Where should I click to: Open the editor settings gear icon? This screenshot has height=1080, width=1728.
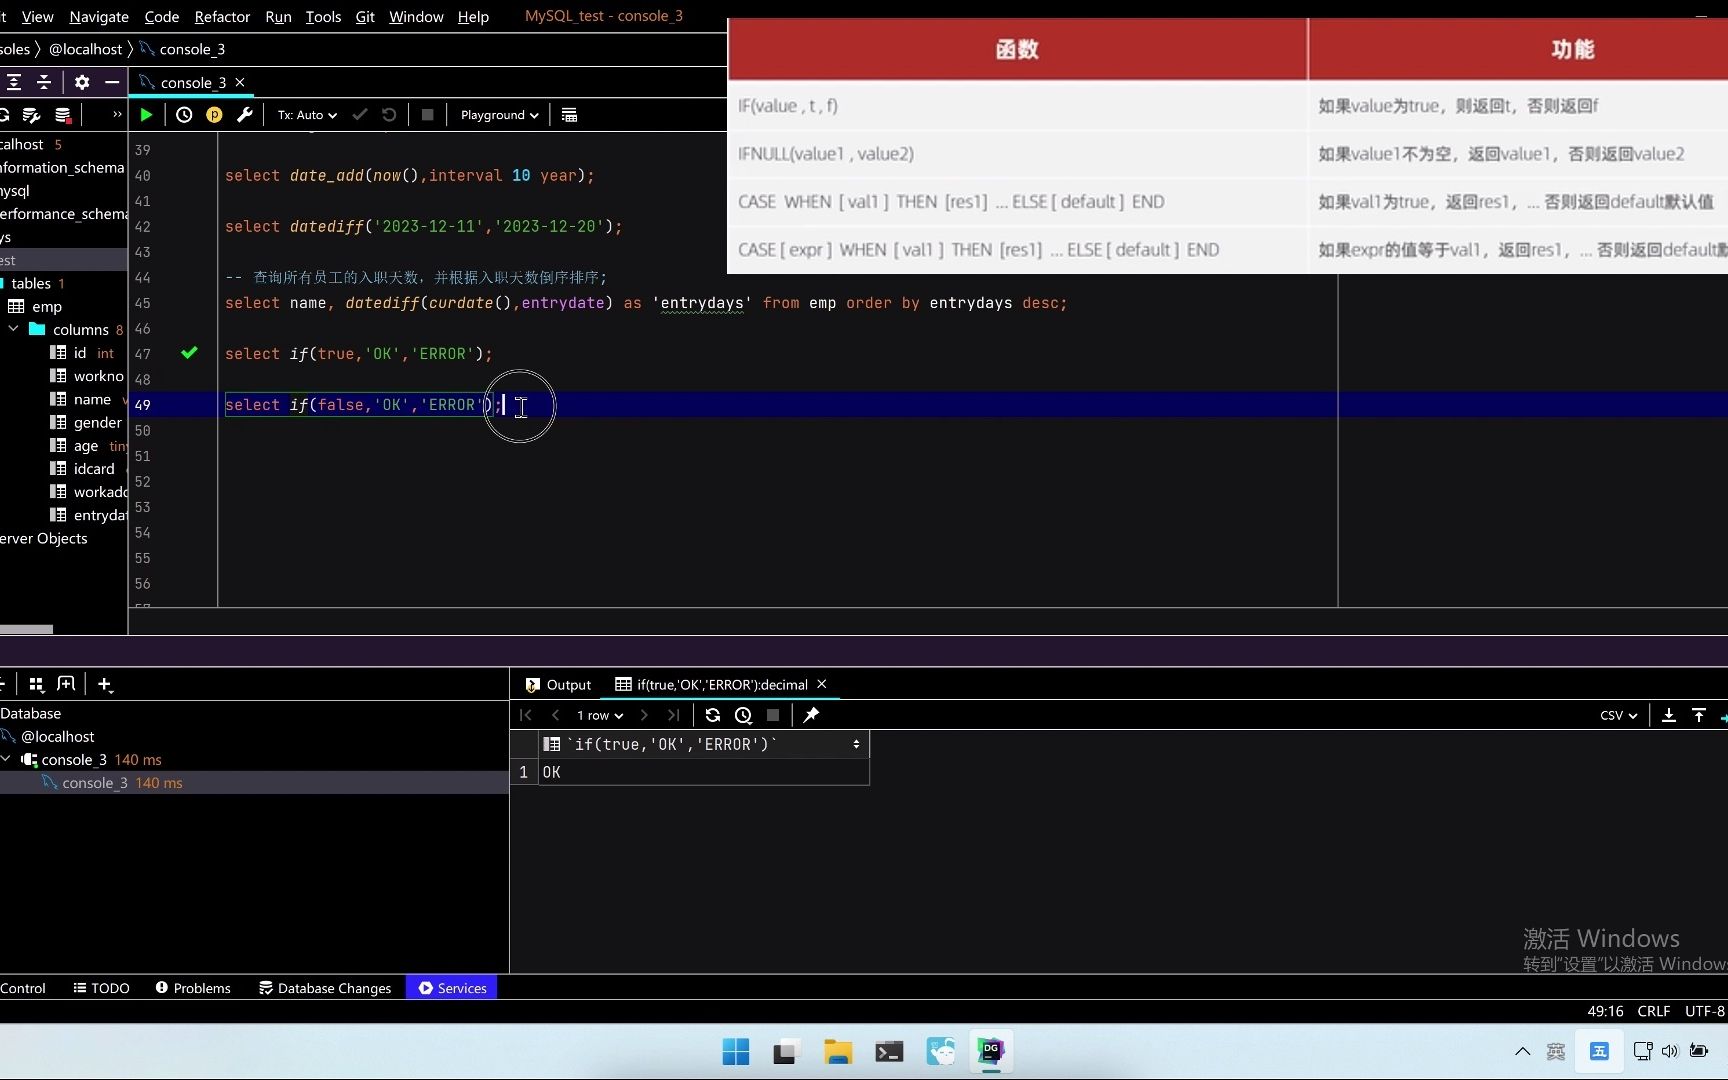tap(82, 82)
